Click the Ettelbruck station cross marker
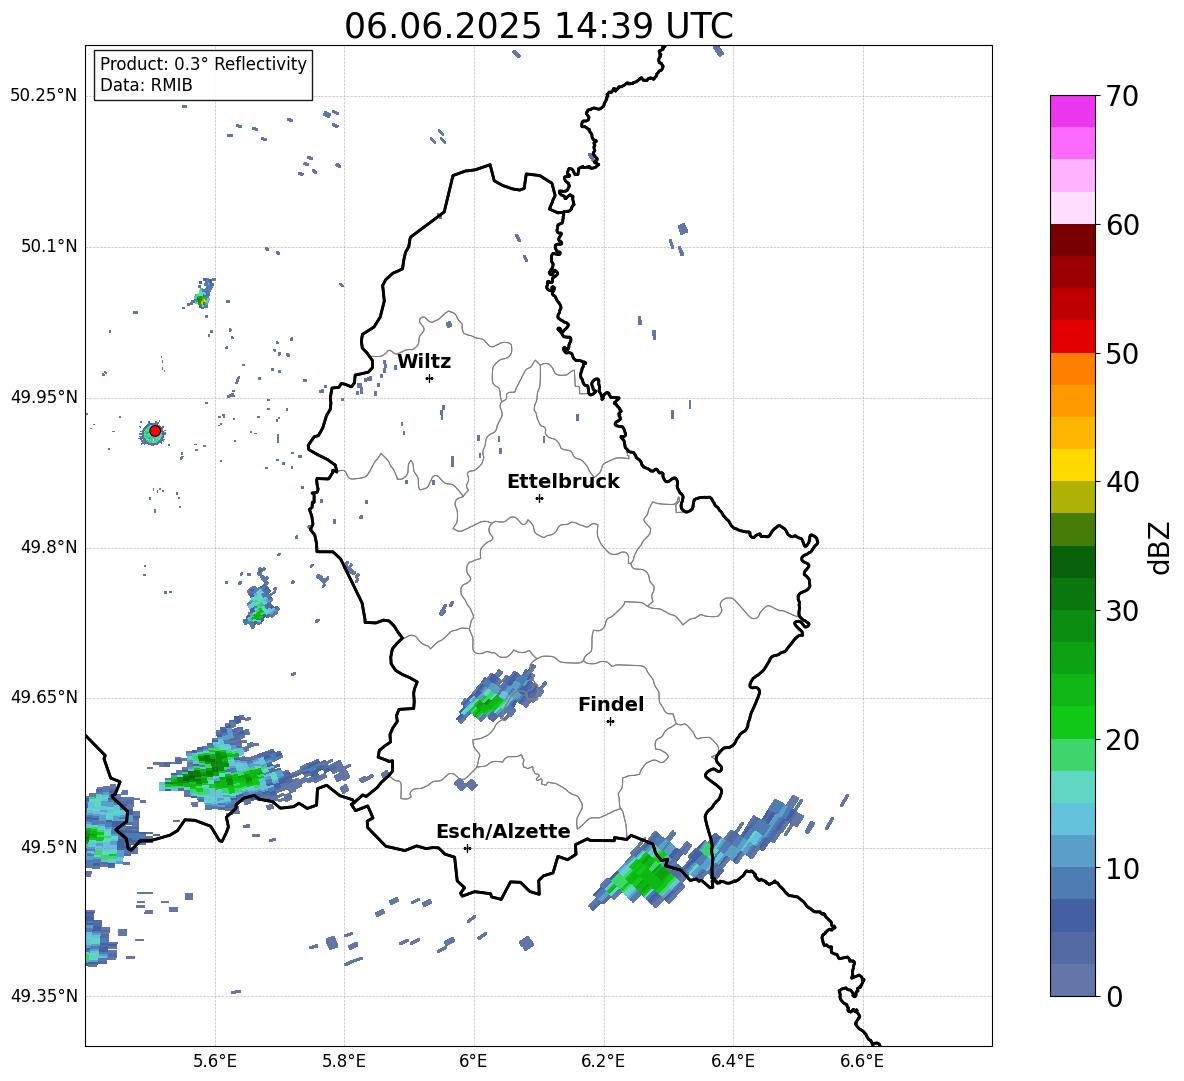1184x1081 pixels. (539, 498)
